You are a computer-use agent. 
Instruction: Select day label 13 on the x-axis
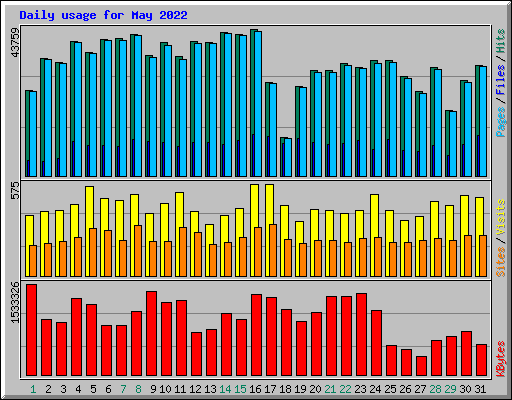point(210,389)
